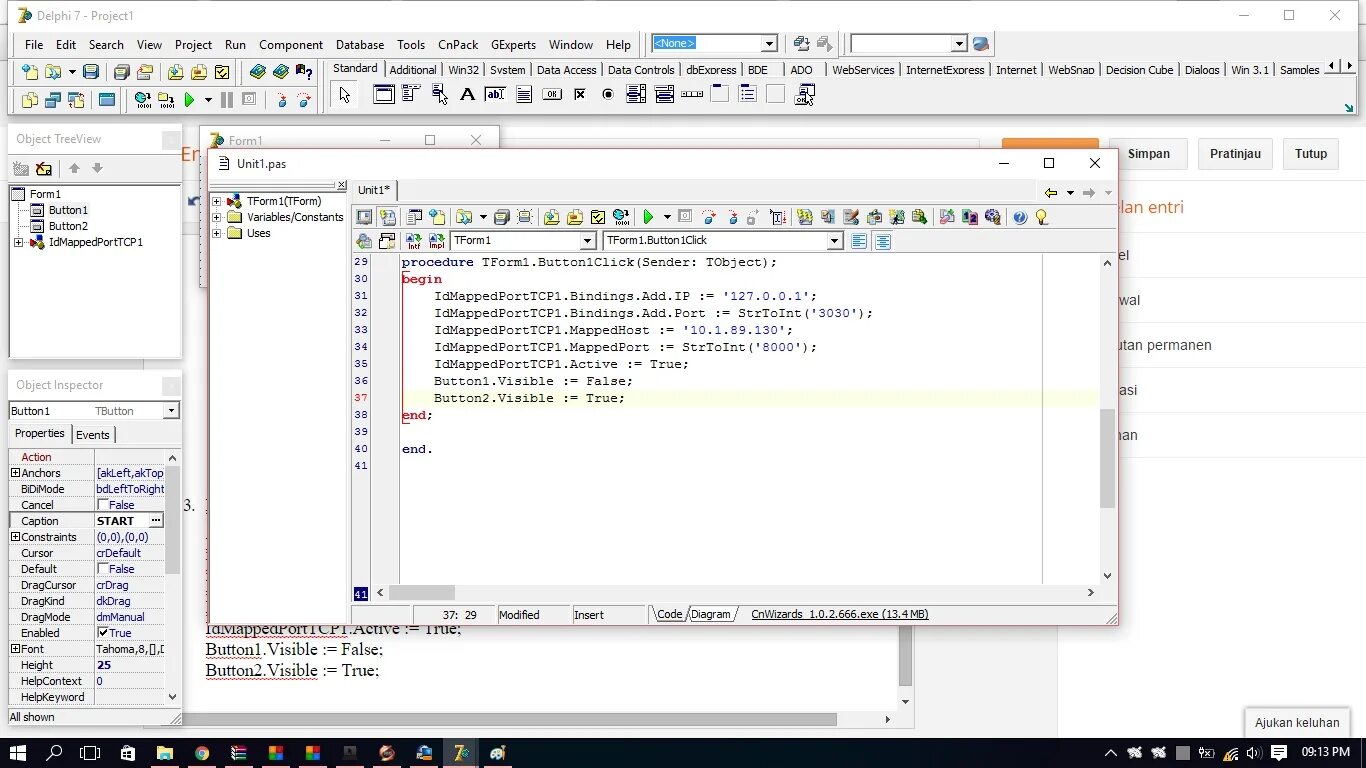Select Button2 in the Object TreeView
This screenshot has width=1366, height=768.
tap(68, 226)
